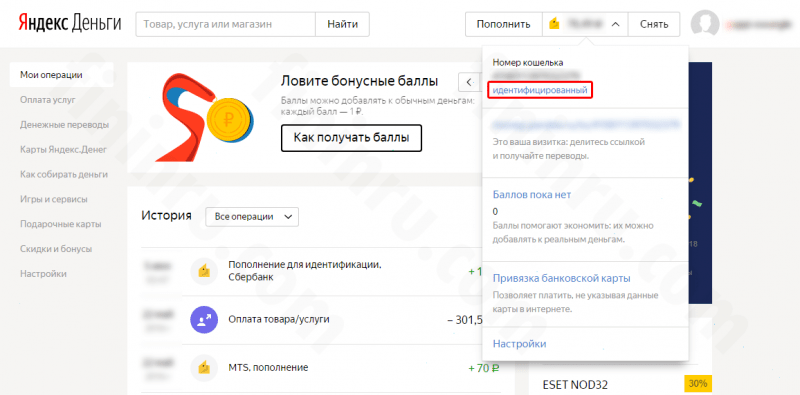
Task: Click the wallet icon beside Пополнение для идентификации
Action: pos(205,271)
